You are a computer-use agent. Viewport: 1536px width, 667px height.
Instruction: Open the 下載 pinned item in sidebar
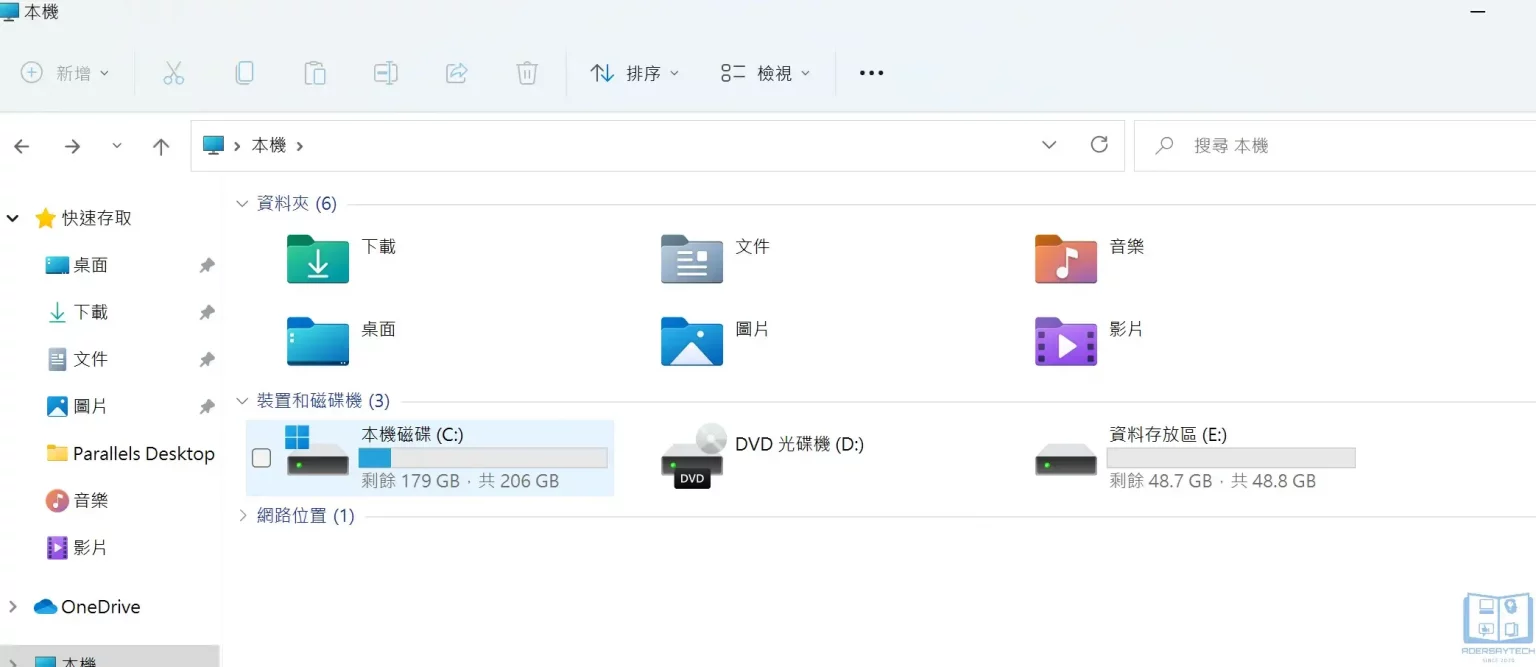[89, 311]
